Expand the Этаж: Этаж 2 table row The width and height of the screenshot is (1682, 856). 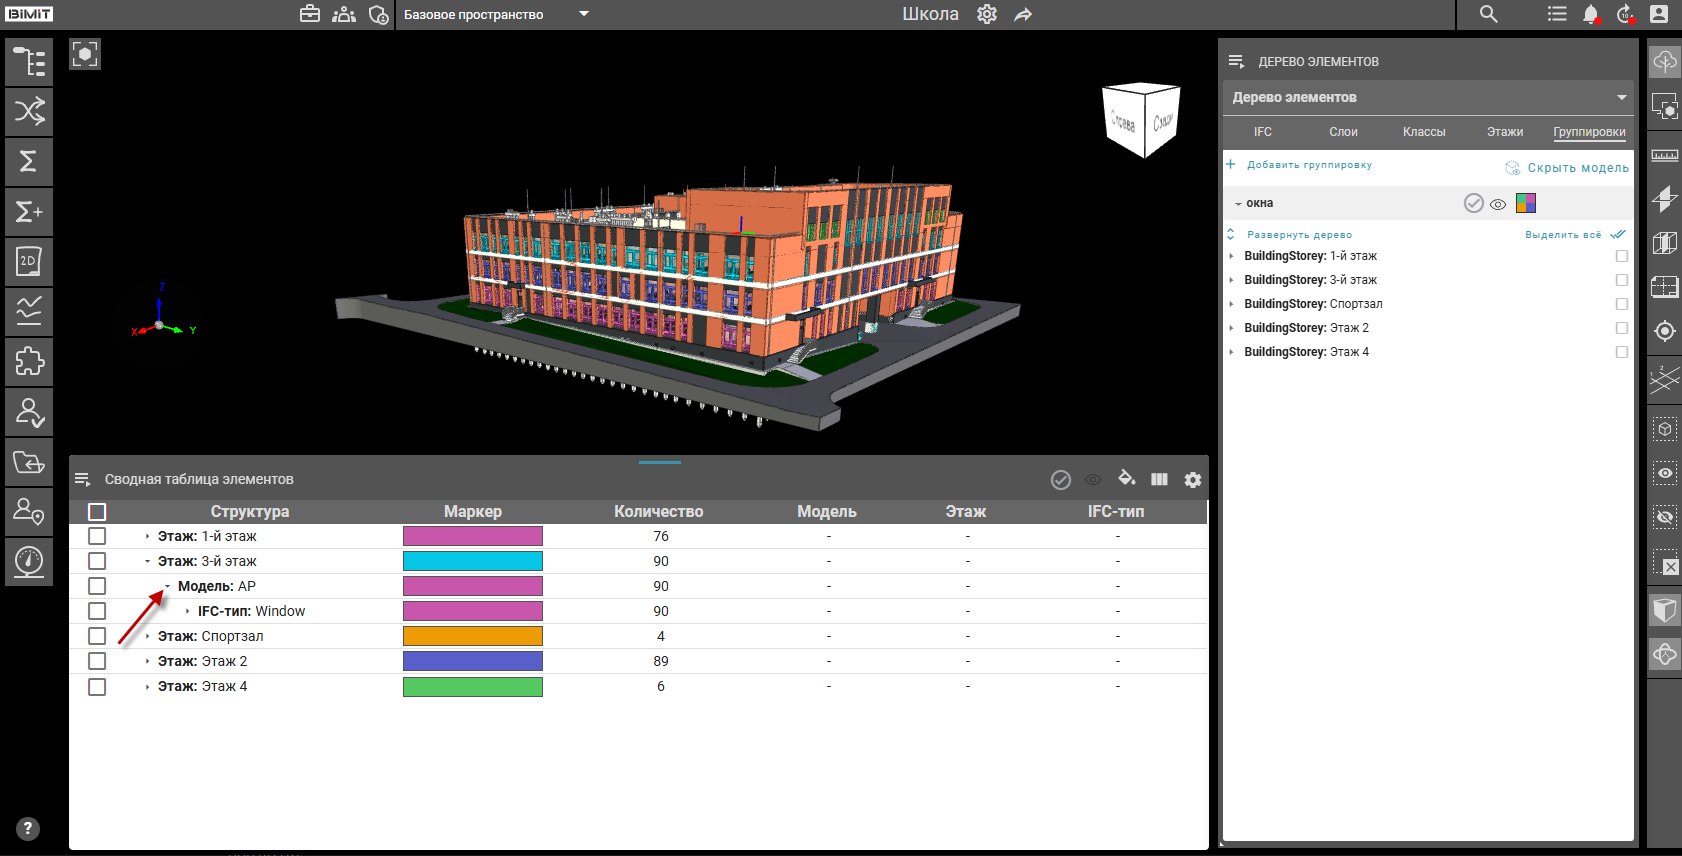(x=148, y=661)
